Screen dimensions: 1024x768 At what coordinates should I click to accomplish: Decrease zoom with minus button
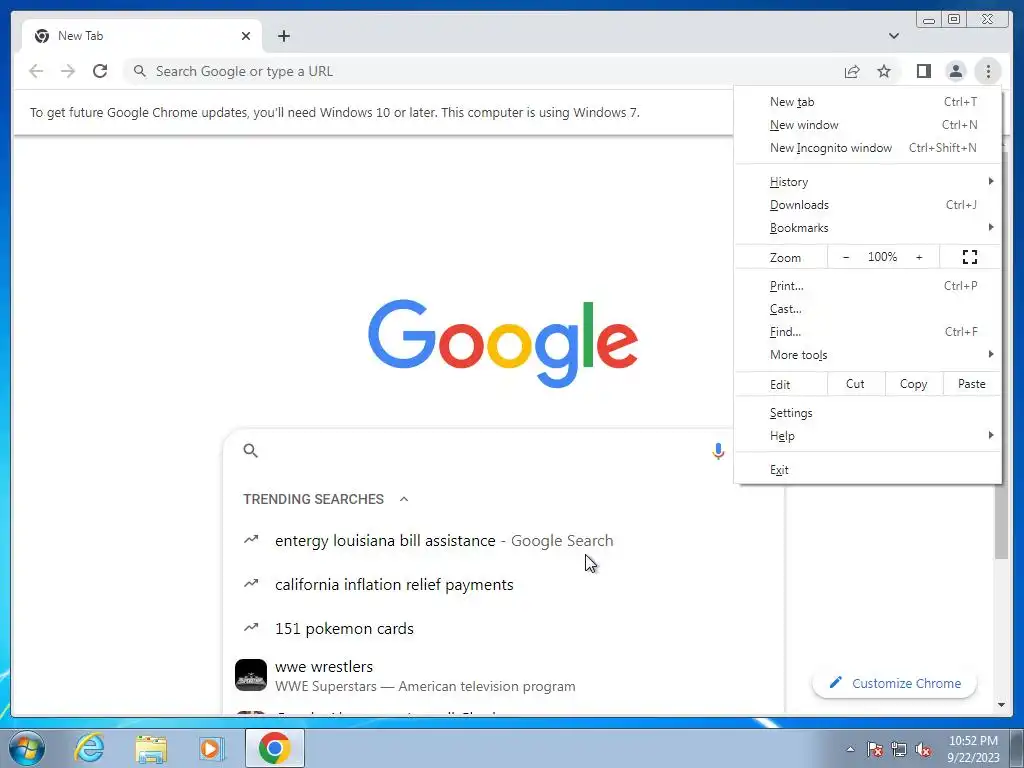click(x=846, y=257)
